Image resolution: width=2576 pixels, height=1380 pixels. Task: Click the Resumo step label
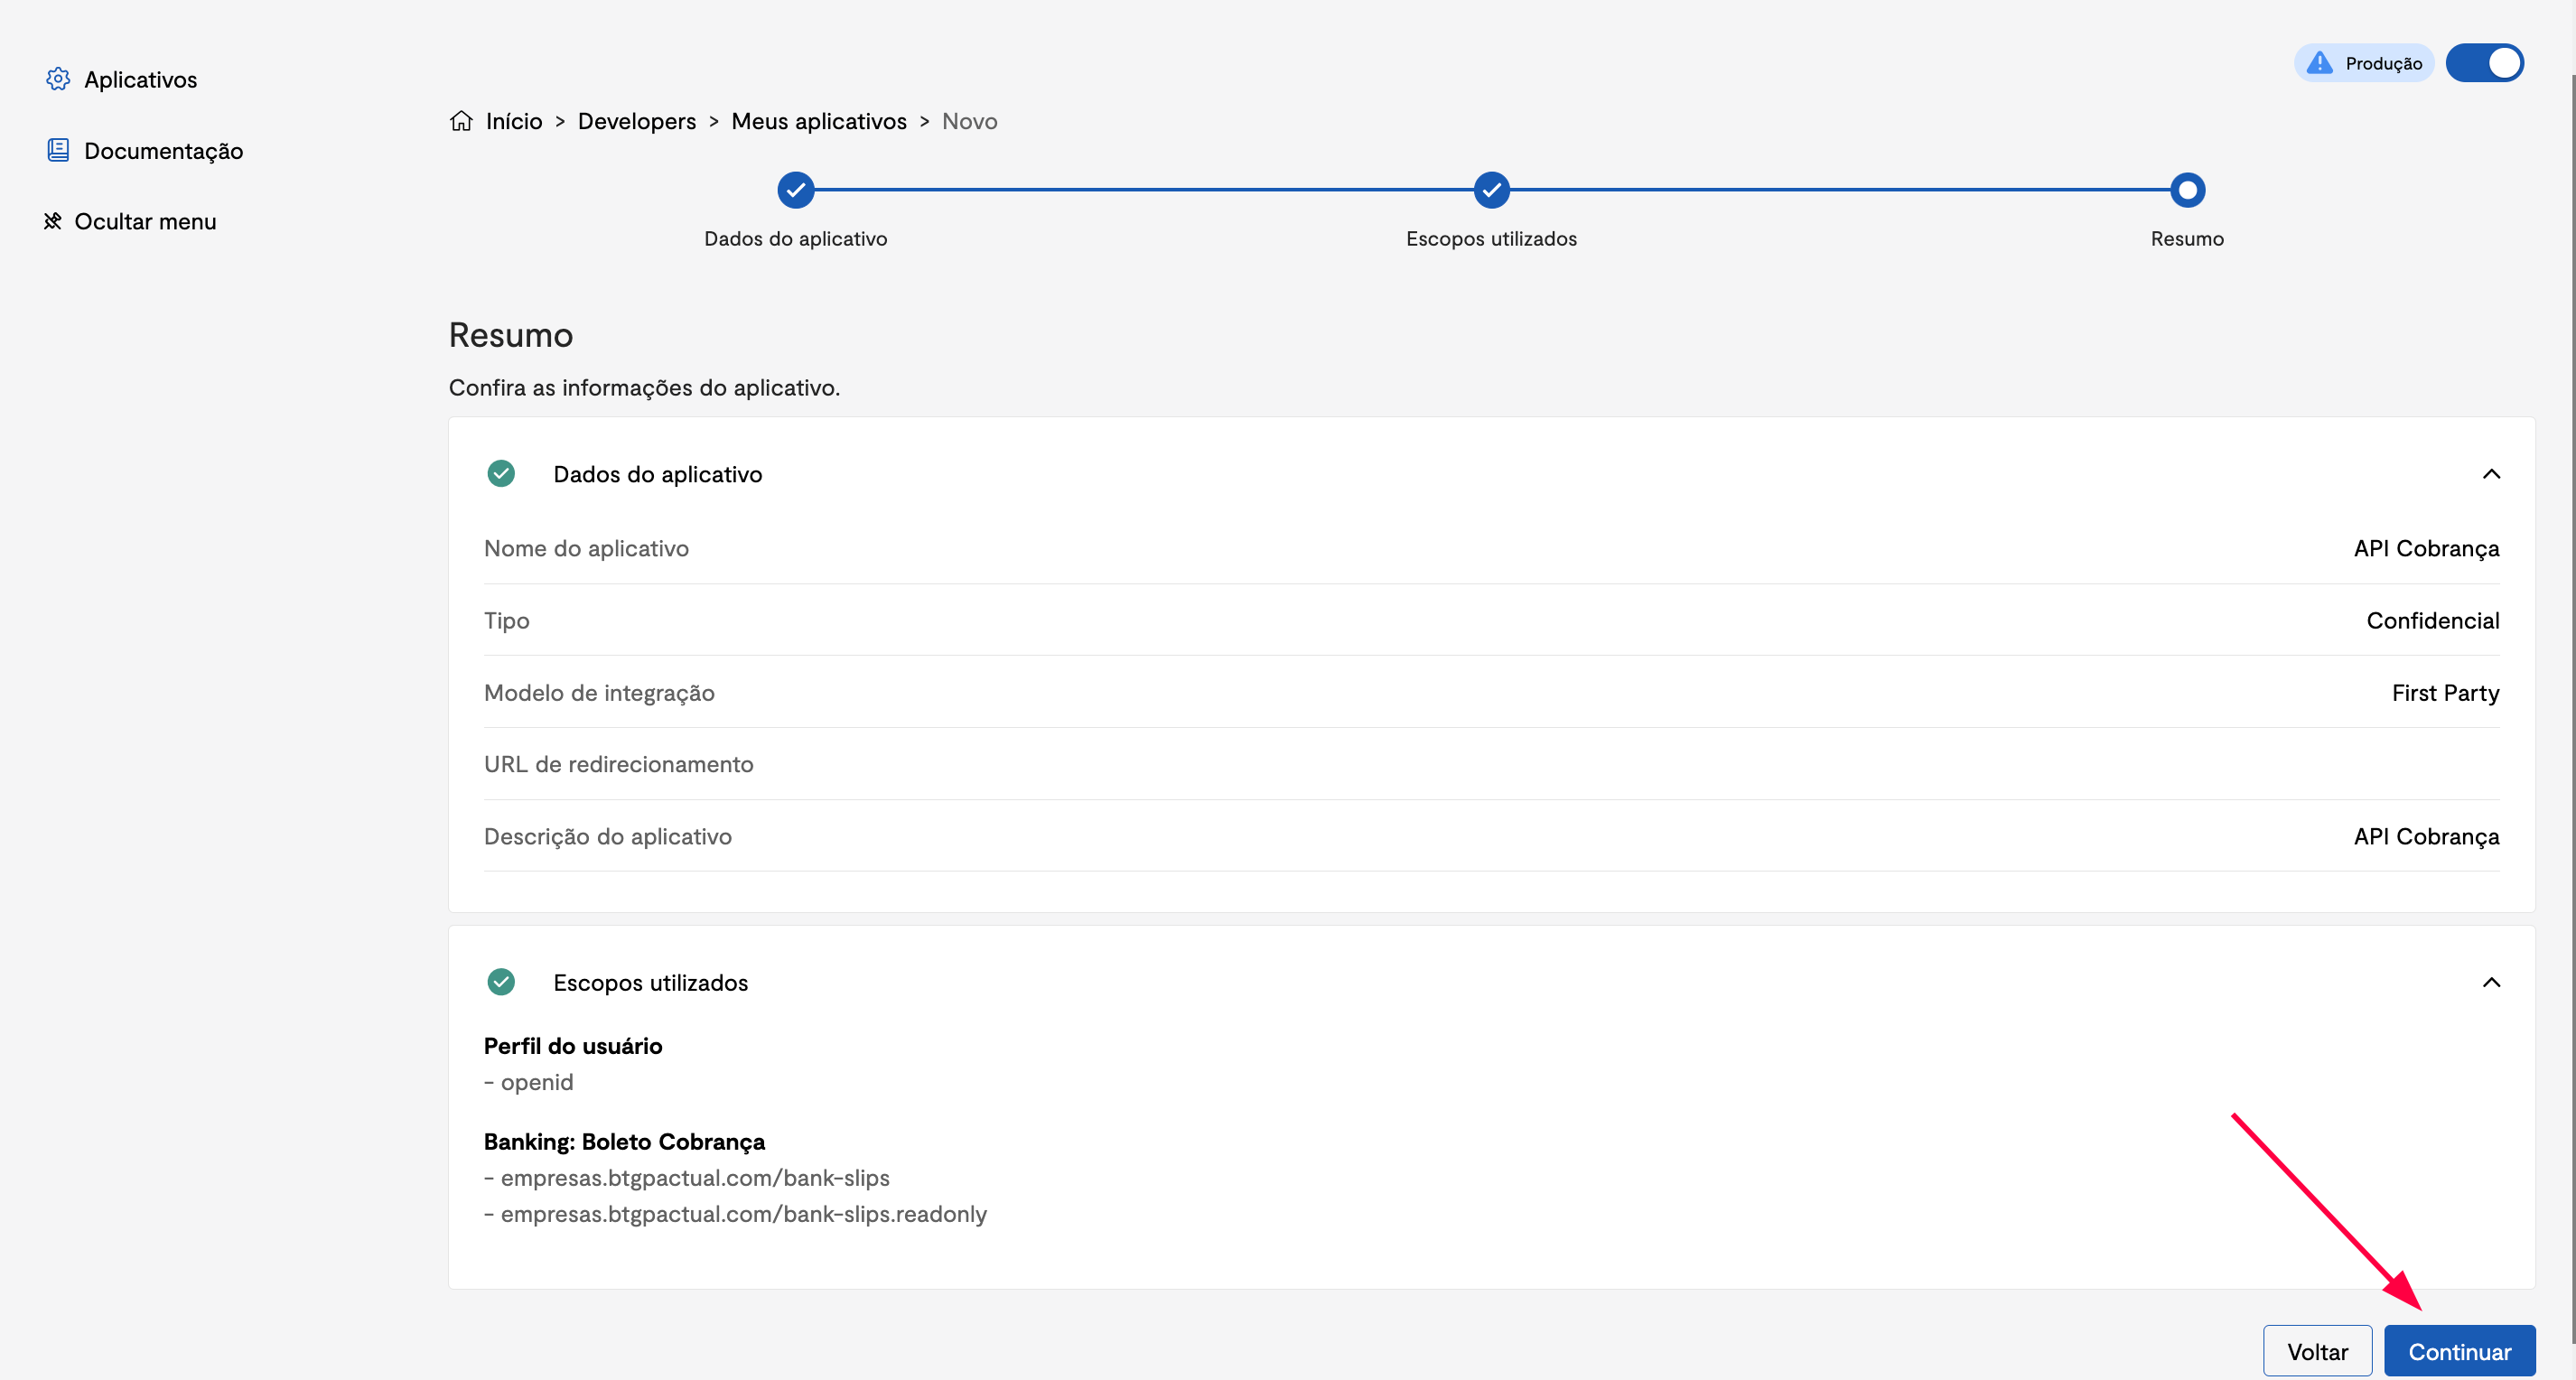click(2187, 239)
